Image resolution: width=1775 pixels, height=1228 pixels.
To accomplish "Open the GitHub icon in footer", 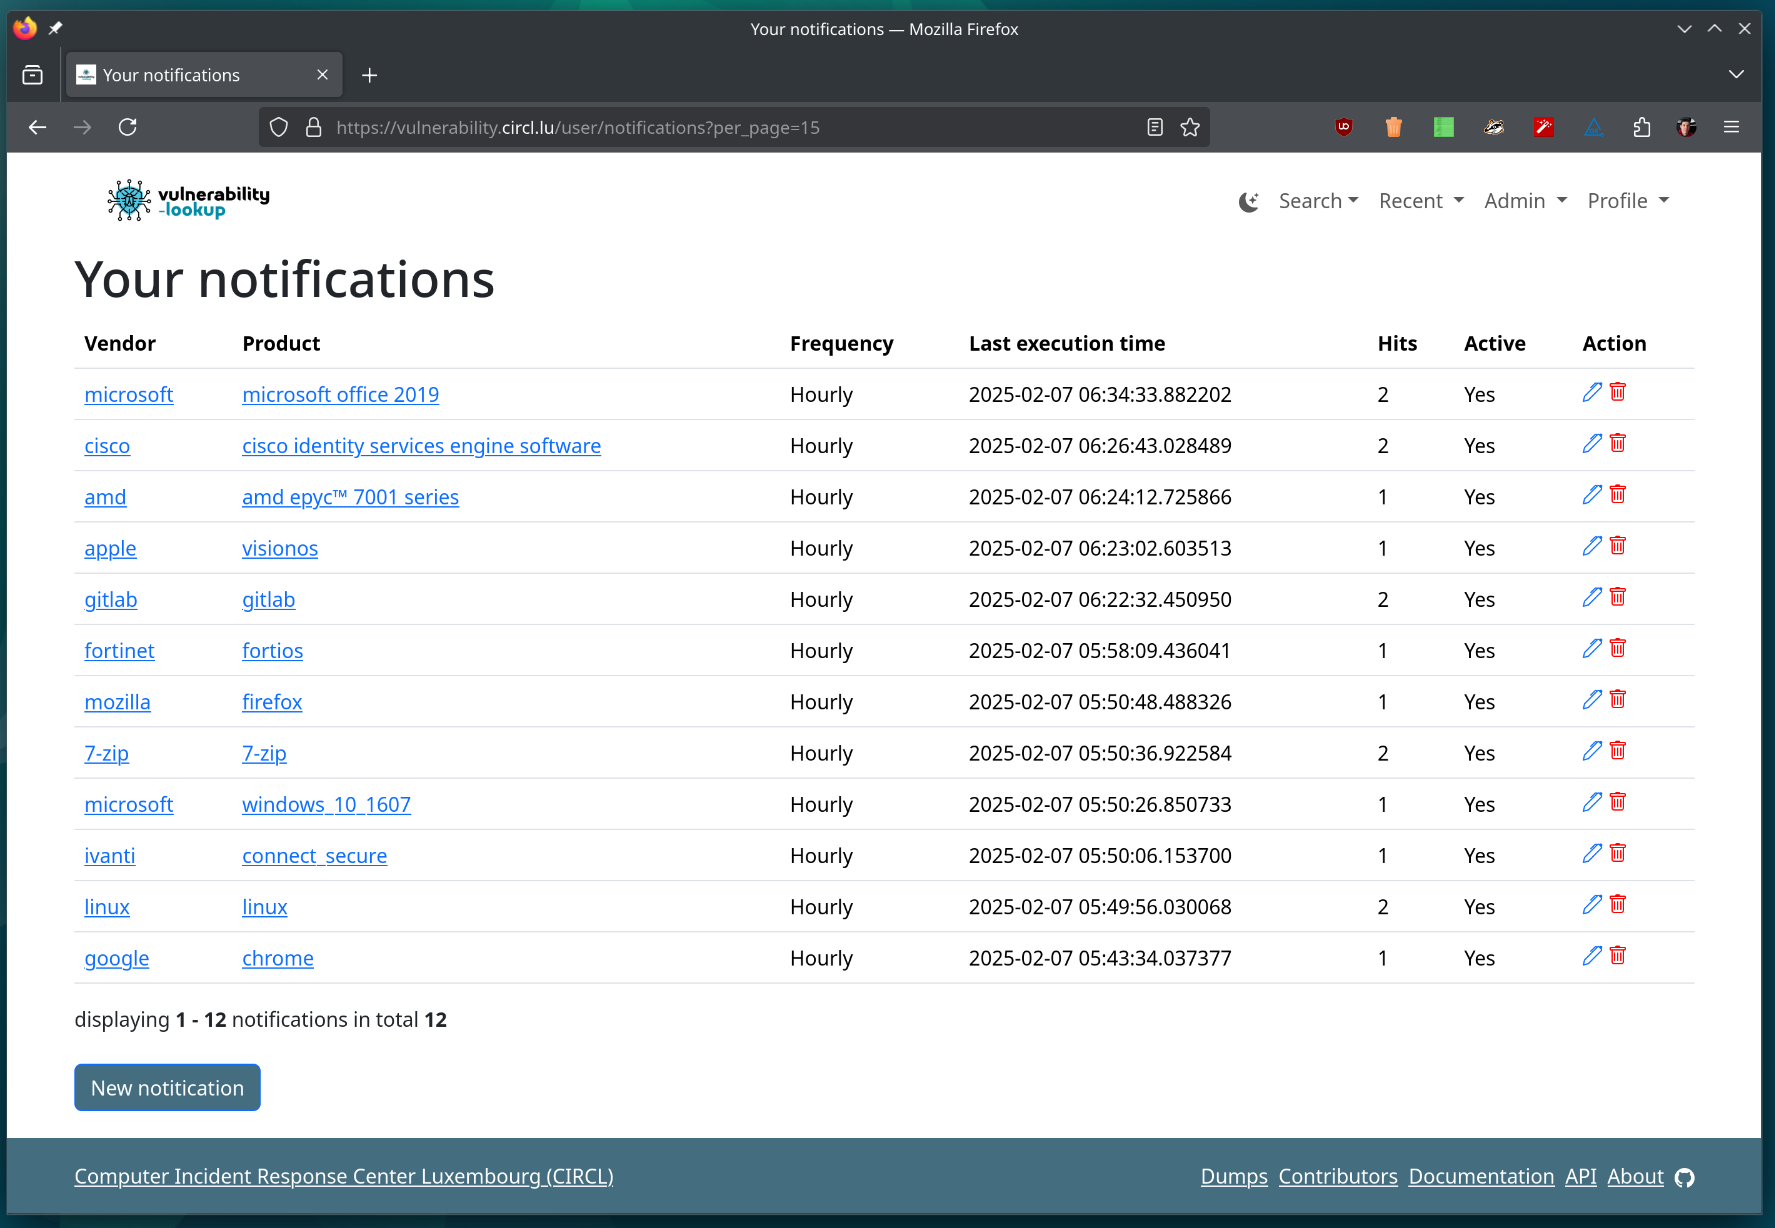I will [1685, 1178].
